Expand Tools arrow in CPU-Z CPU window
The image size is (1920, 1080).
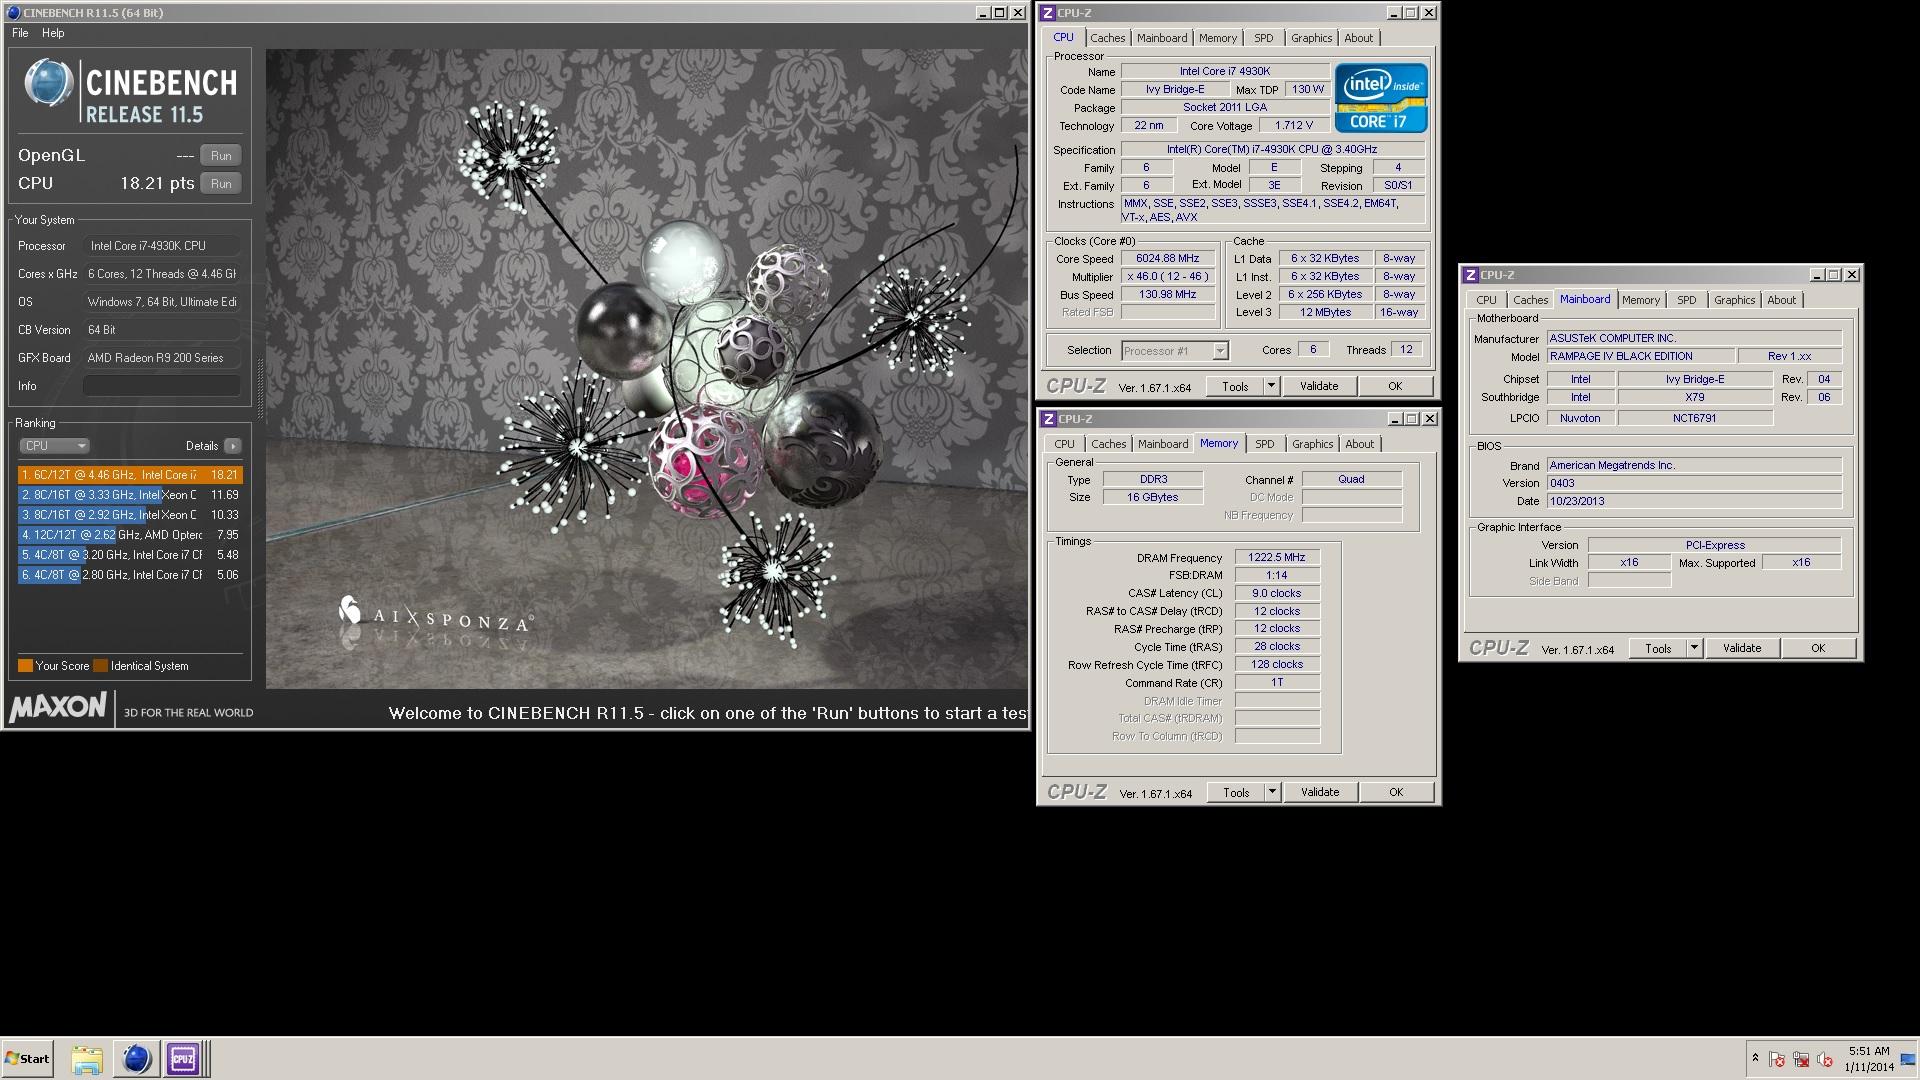1271,386
